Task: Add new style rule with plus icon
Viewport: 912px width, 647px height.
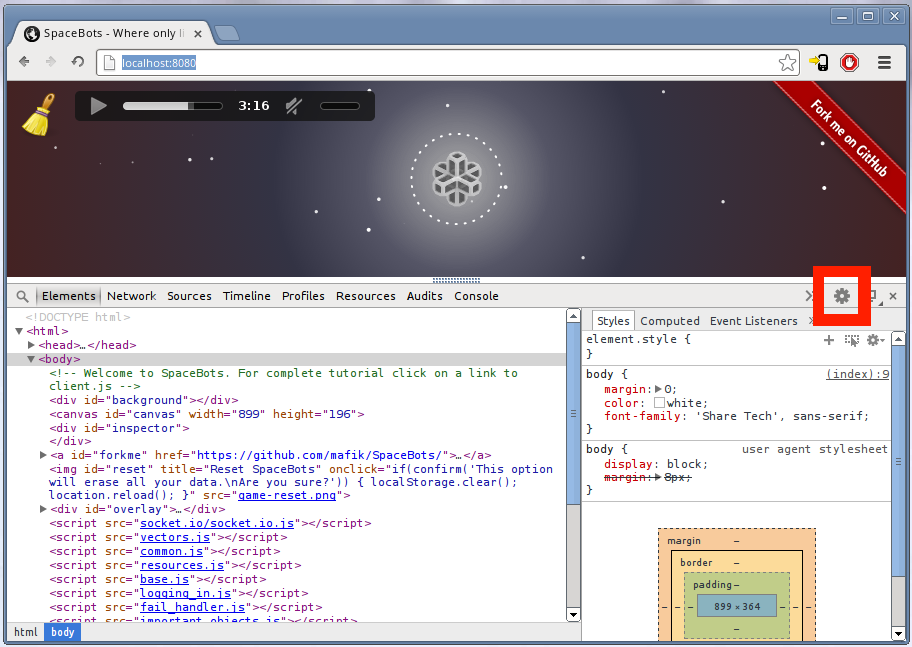Action: click(x=828, y=340)
